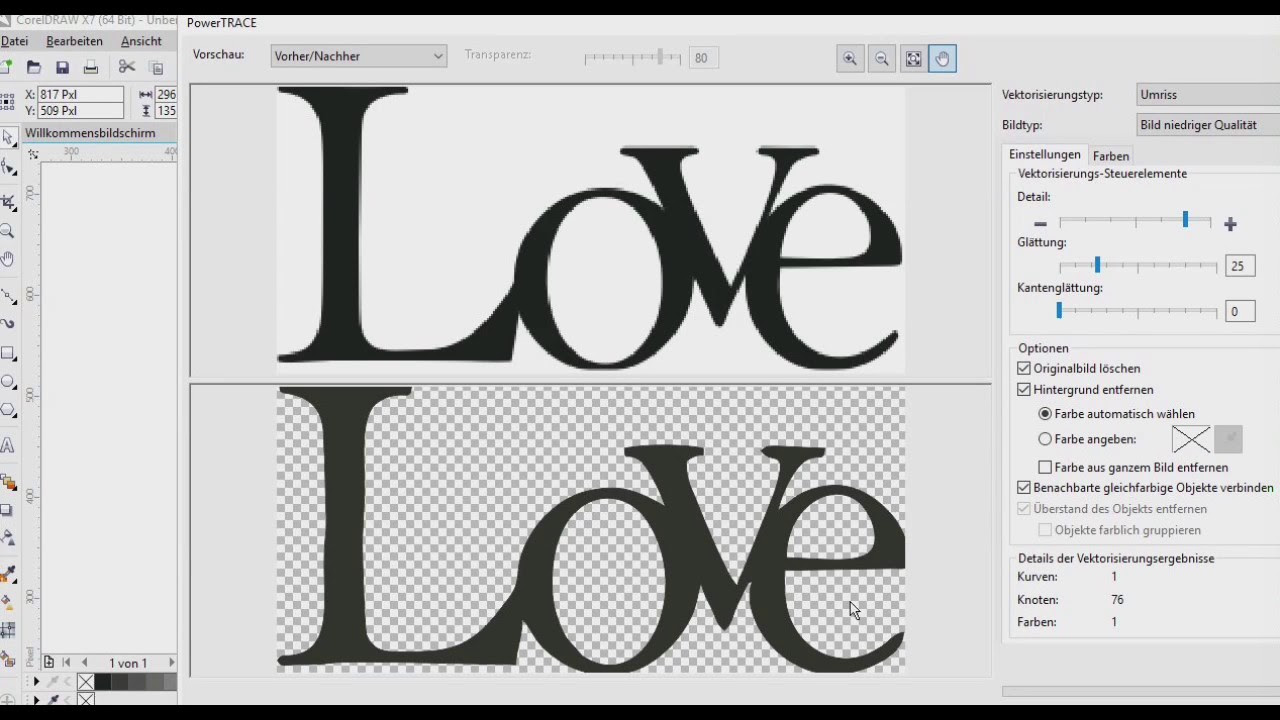Select the Shape edit tool

coord(8,167)
